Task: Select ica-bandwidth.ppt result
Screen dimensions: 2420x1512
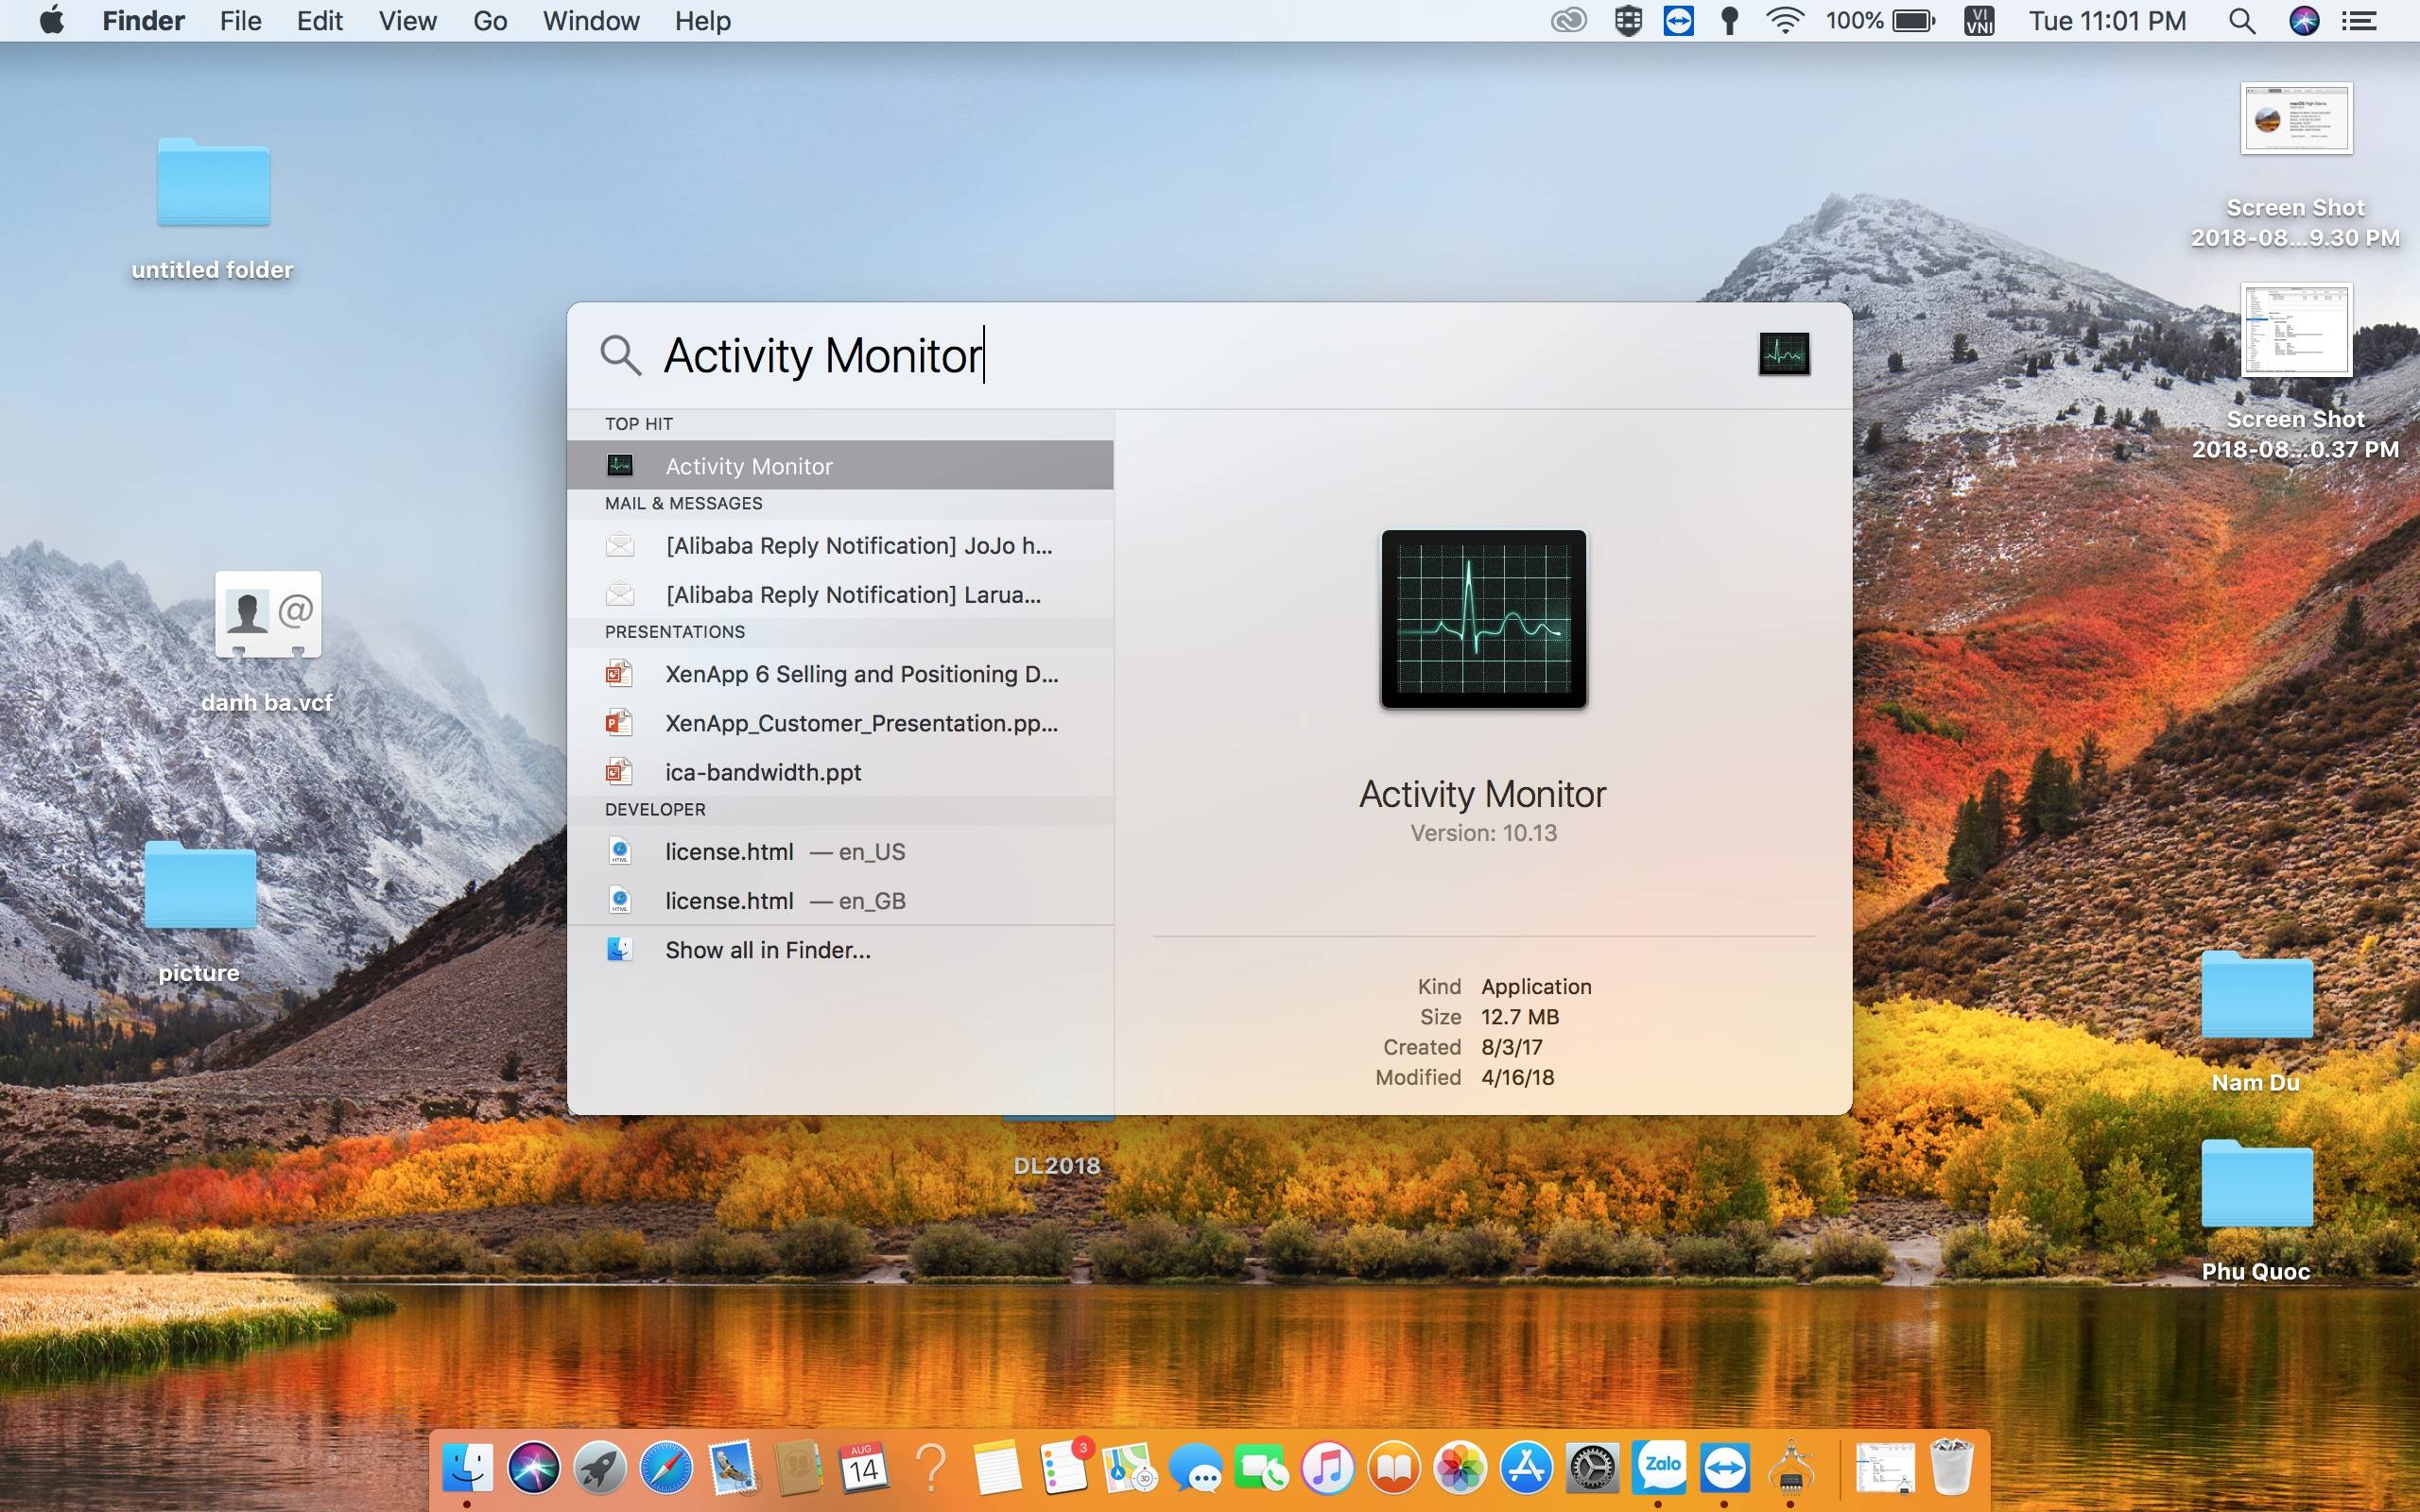Action: click(840, 772)
